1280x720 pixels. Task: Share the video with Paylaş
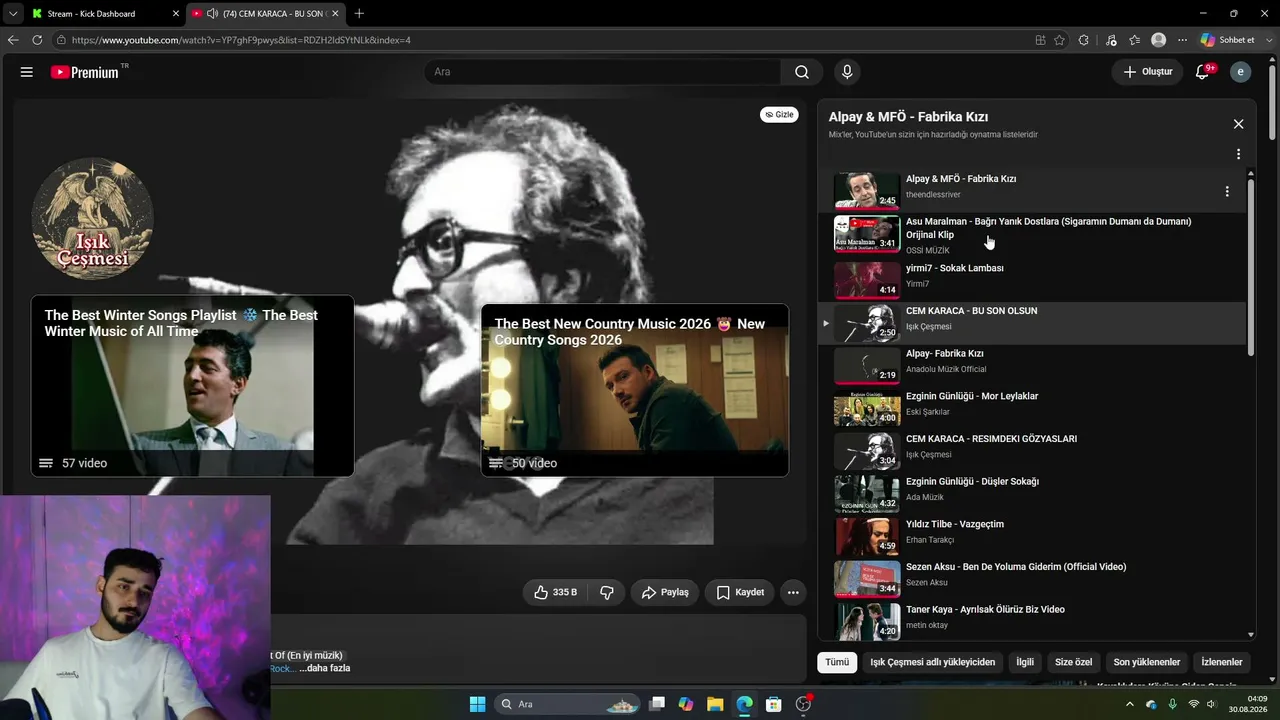tap(665, 592)
